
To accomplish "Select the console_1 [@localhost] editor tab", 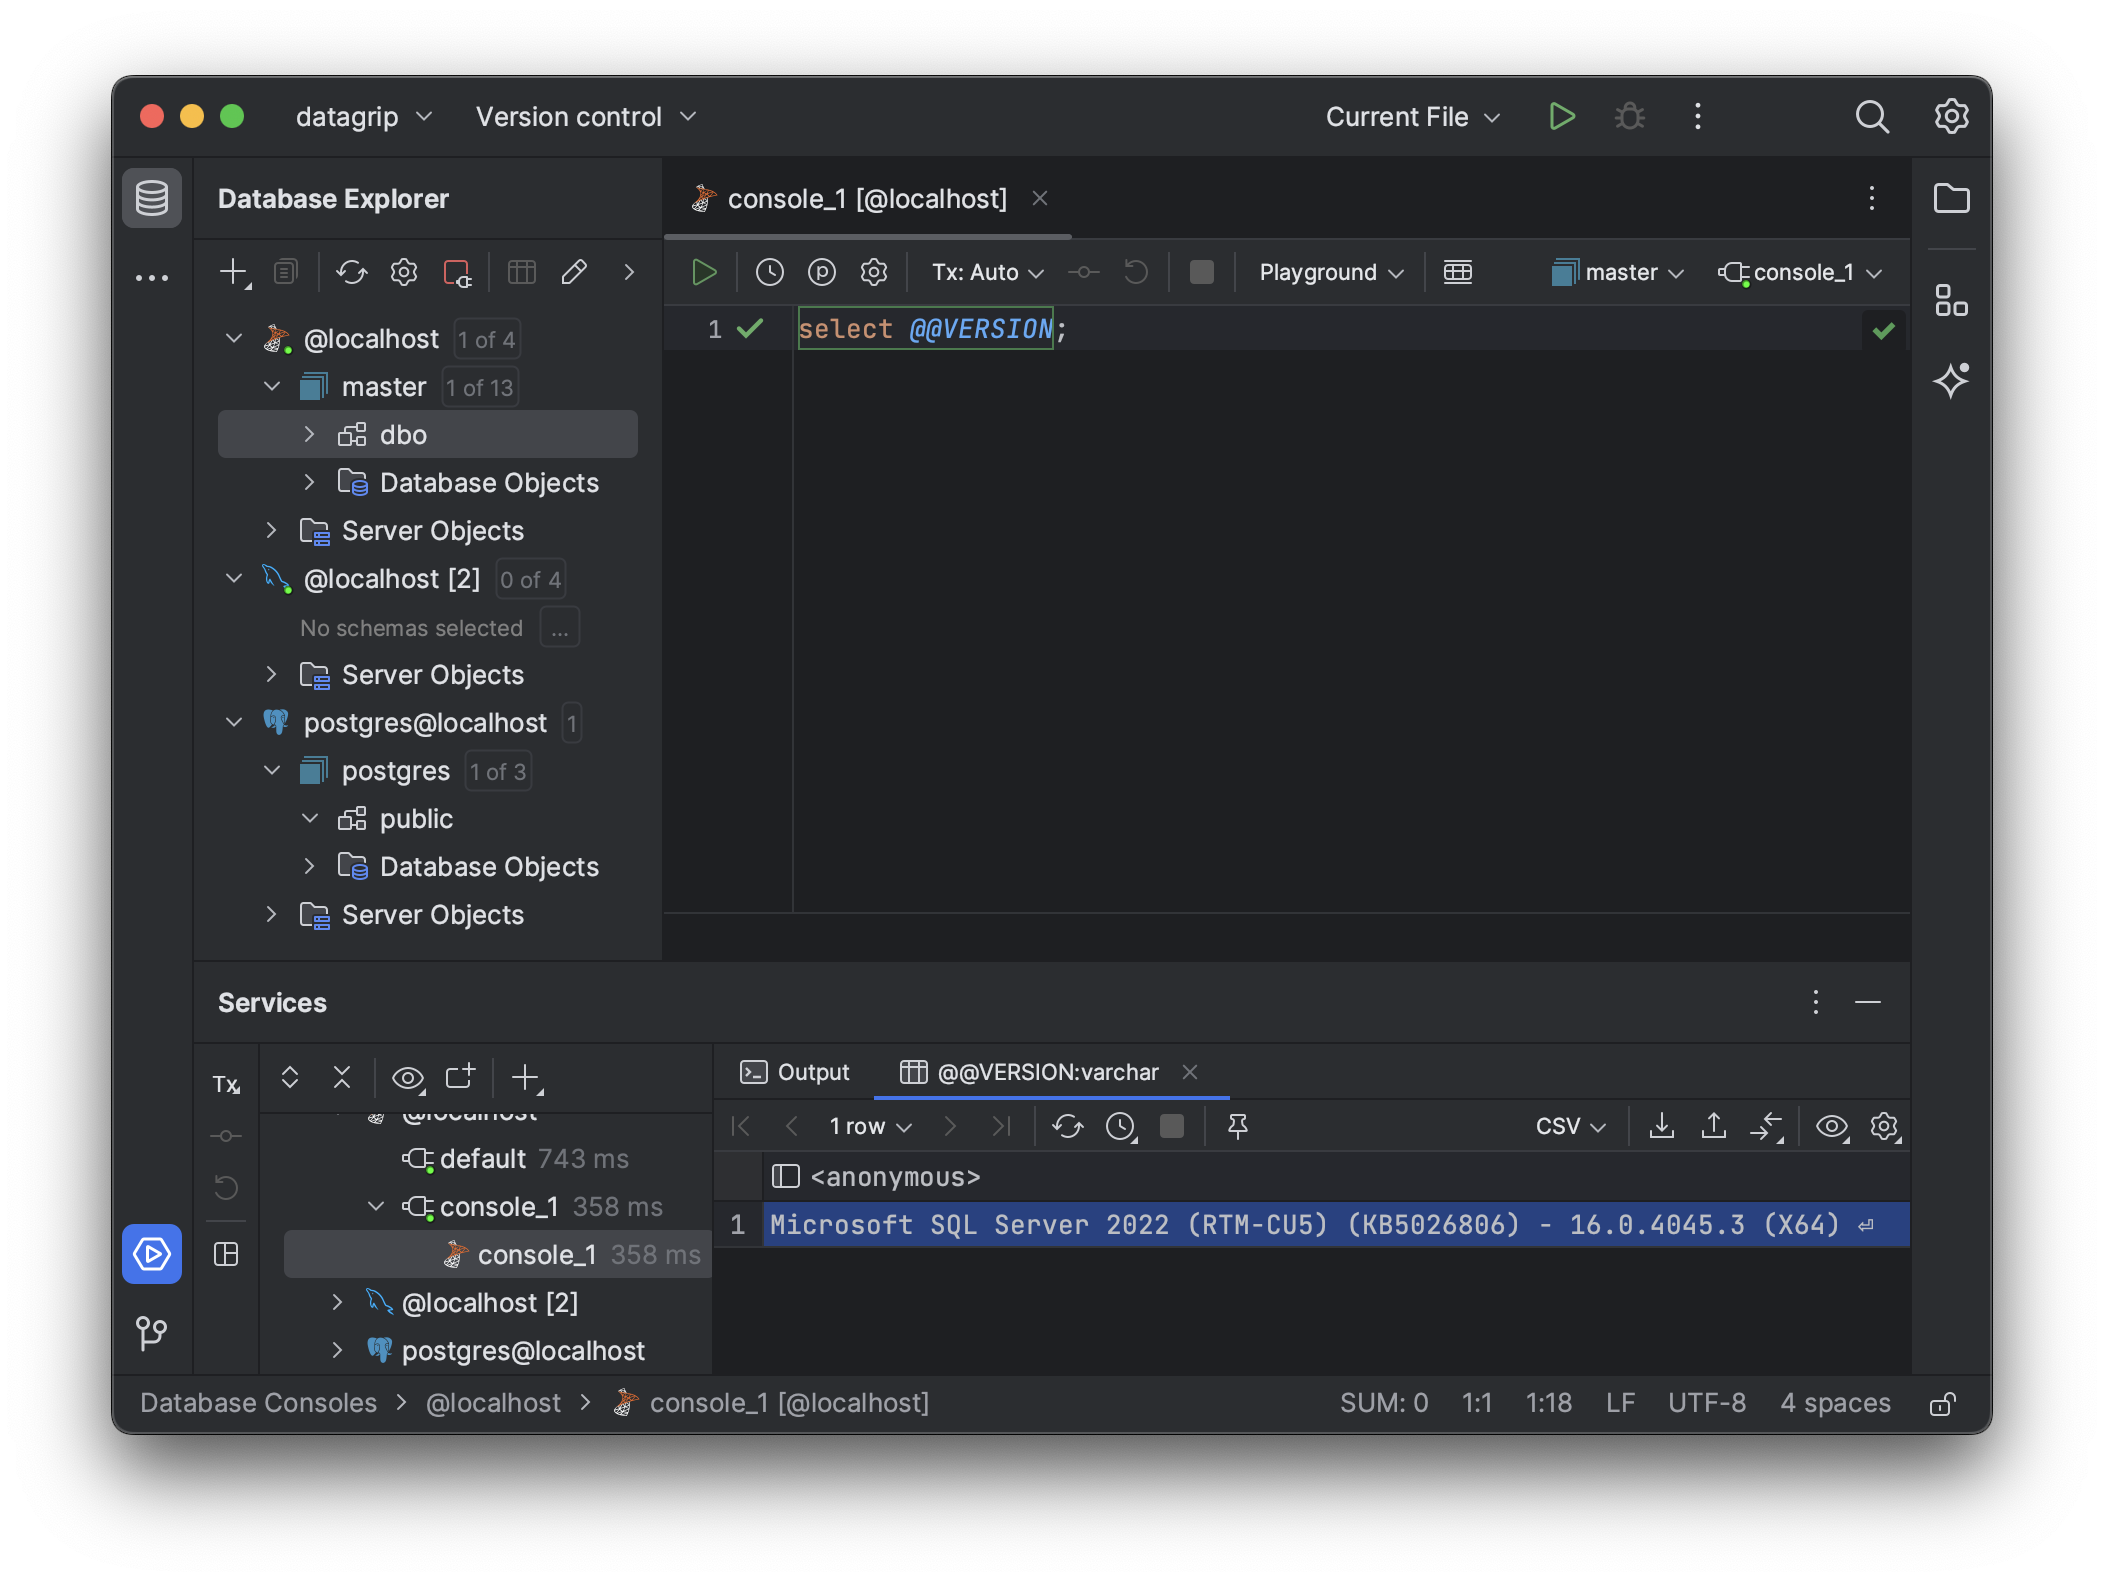I will [x=866, y=198].
